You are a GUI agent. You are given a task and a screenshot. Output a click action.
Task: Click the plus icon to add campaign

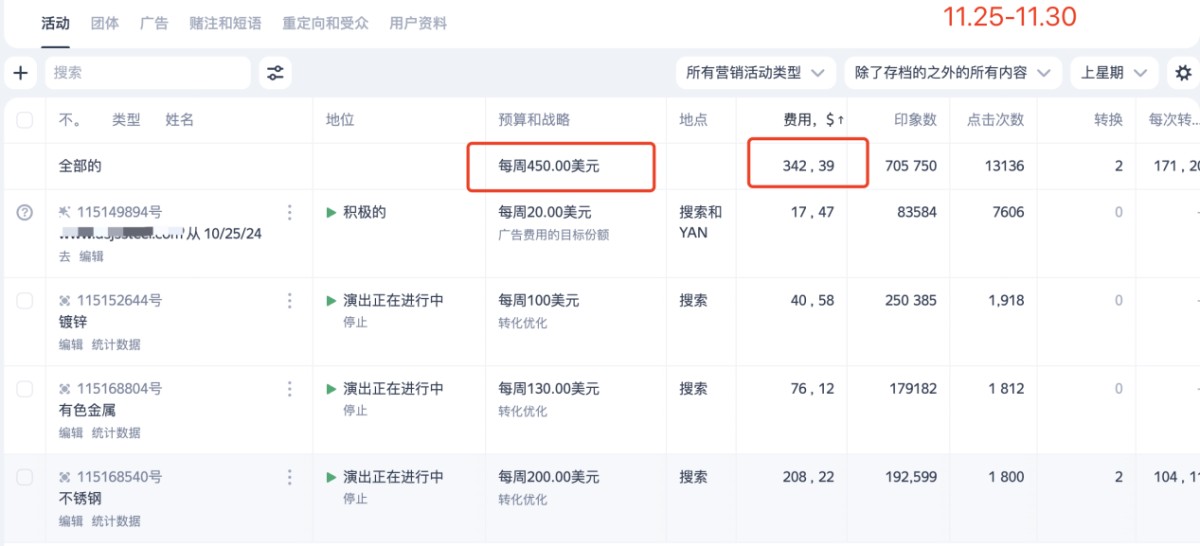(x=20, y=73)
